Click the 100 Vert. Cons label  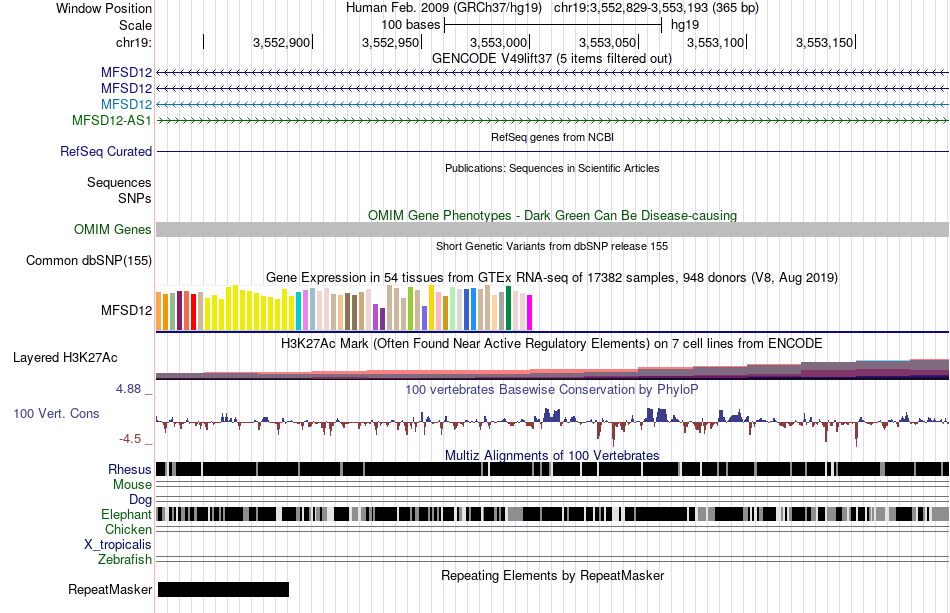coord(56,413)
